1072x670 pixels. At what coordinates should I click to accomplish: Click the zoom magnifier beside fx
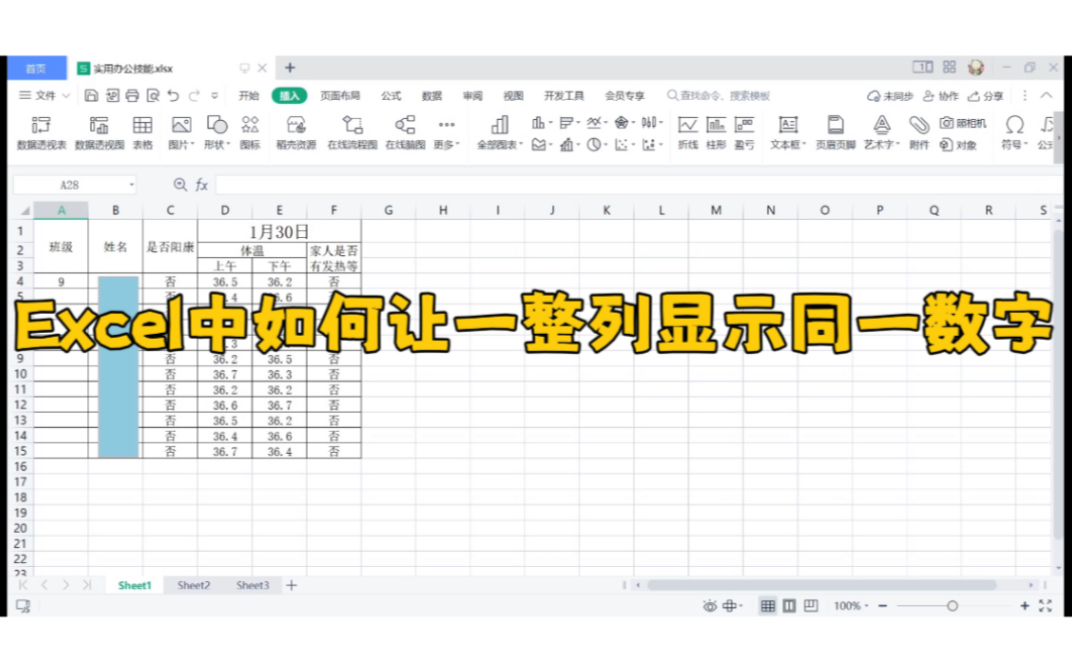click(x=180, y=185)
